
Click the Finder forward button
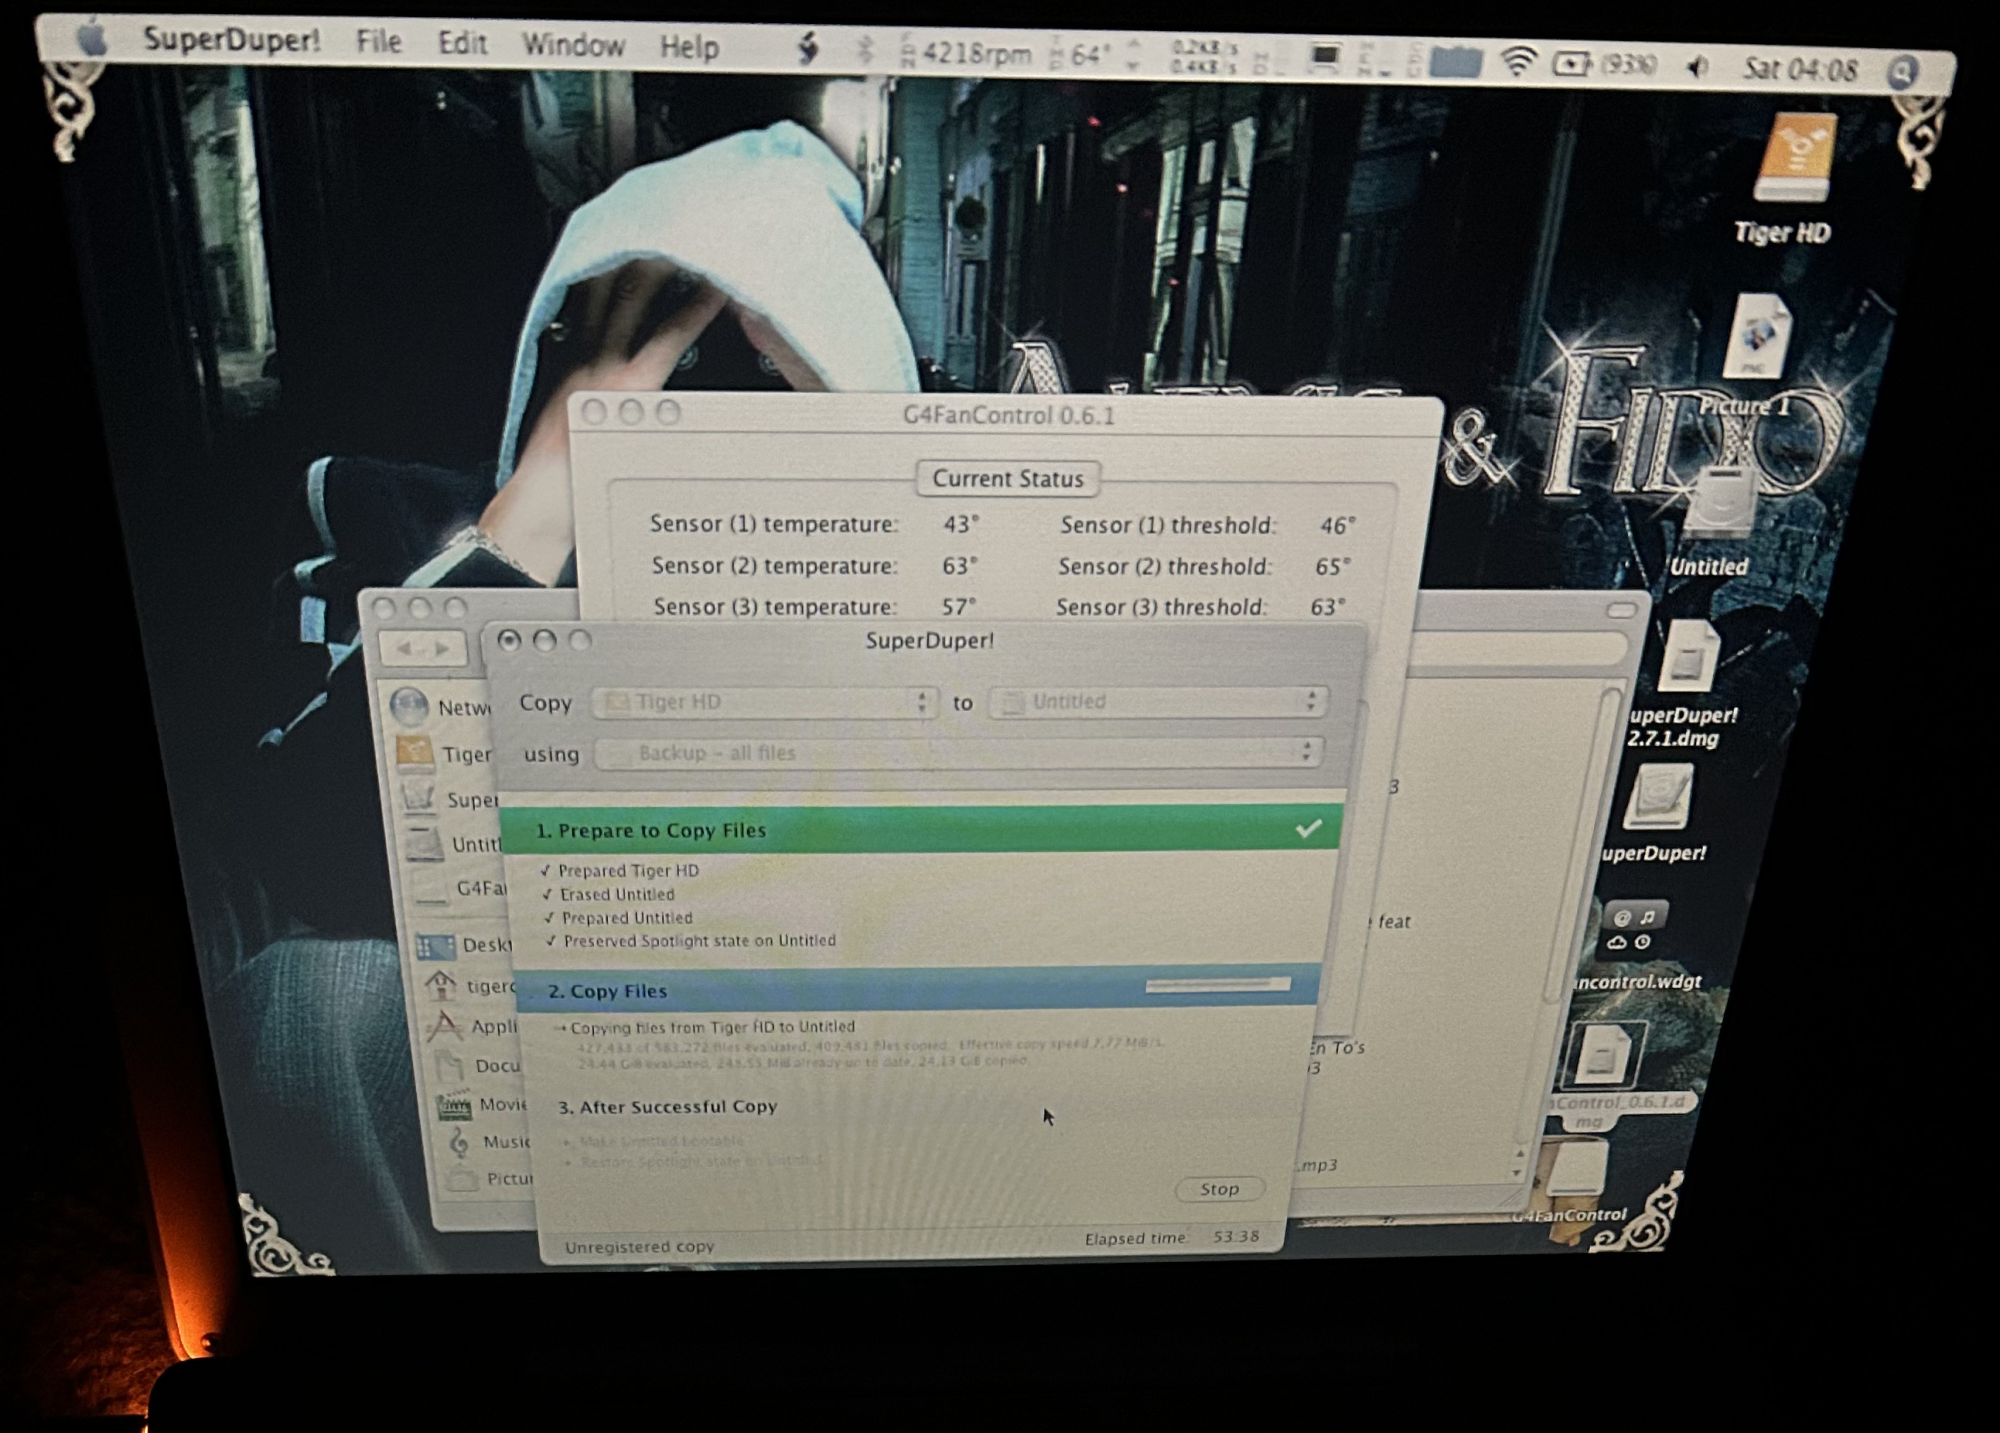444,649
